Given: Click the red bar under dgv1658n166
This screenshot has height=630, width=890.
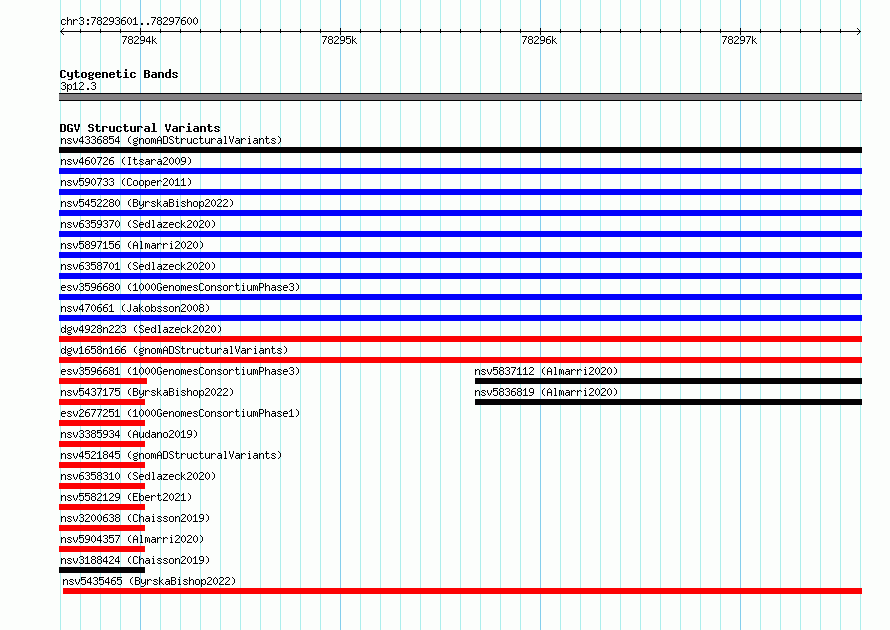Looking at the screenshot, I should (460, 360).
